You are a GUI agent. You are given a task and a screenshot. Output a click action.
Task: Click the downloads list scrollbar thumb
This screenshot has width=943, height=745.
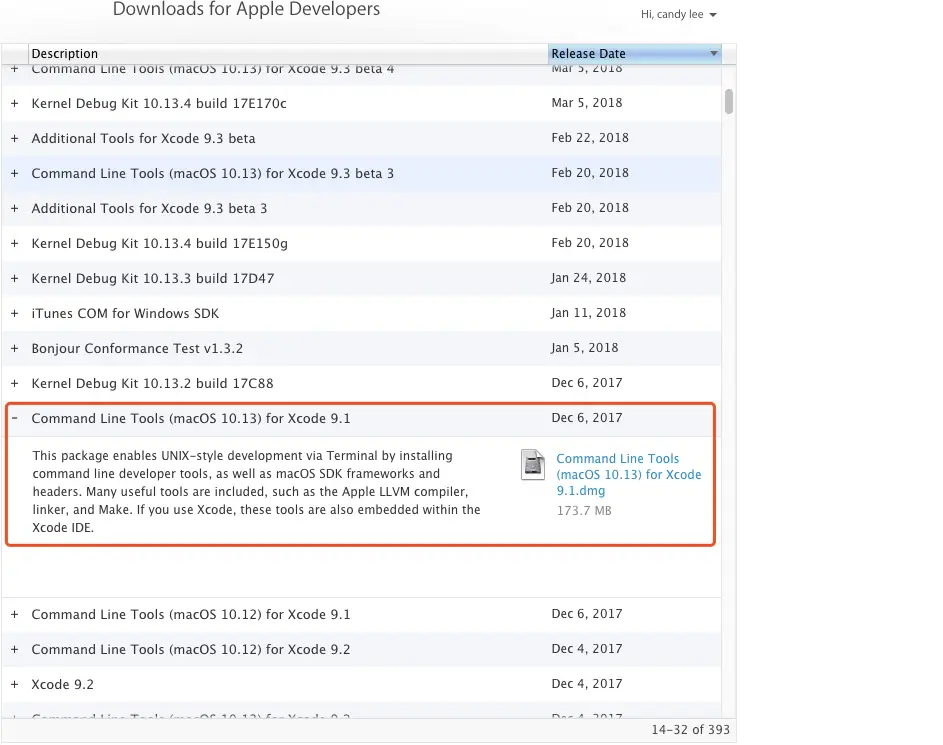coord(729,101)
